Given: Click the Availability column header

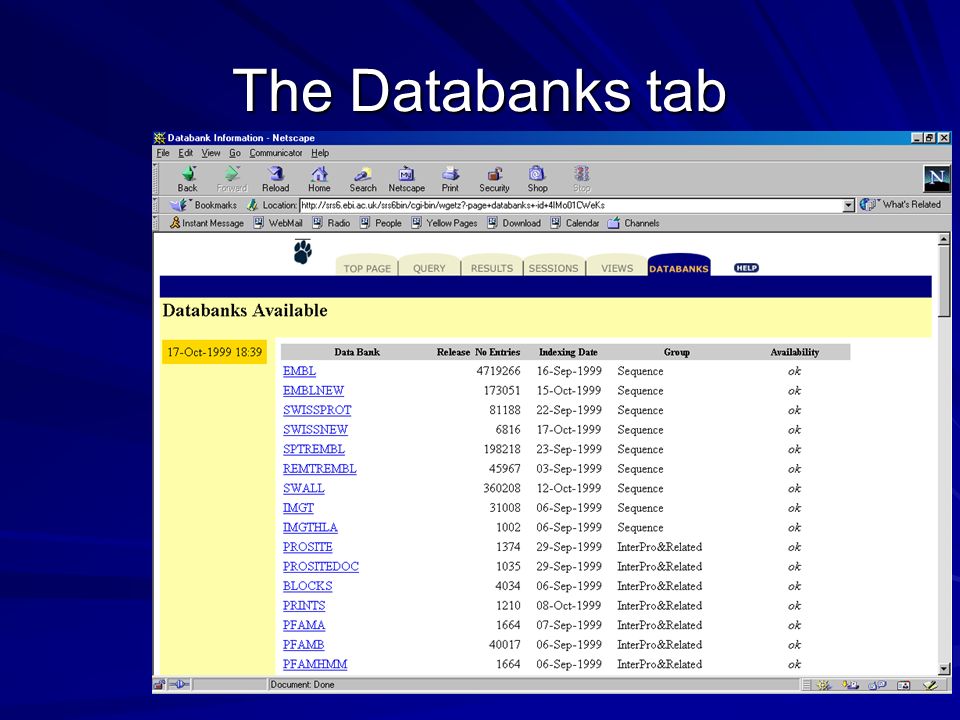Looking at the screenshot, I should click(x=795, y=352).
